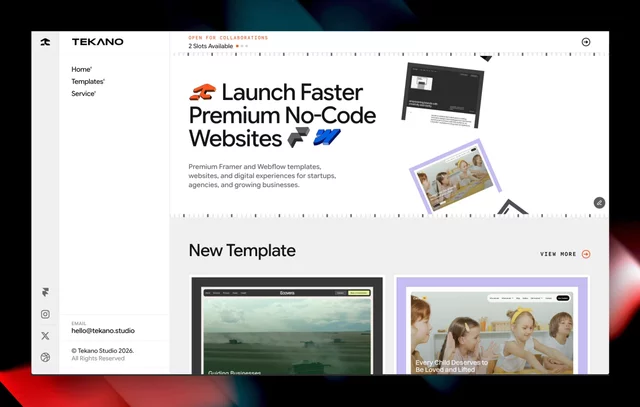Click the arrow icon next to View More

[586, 254]
